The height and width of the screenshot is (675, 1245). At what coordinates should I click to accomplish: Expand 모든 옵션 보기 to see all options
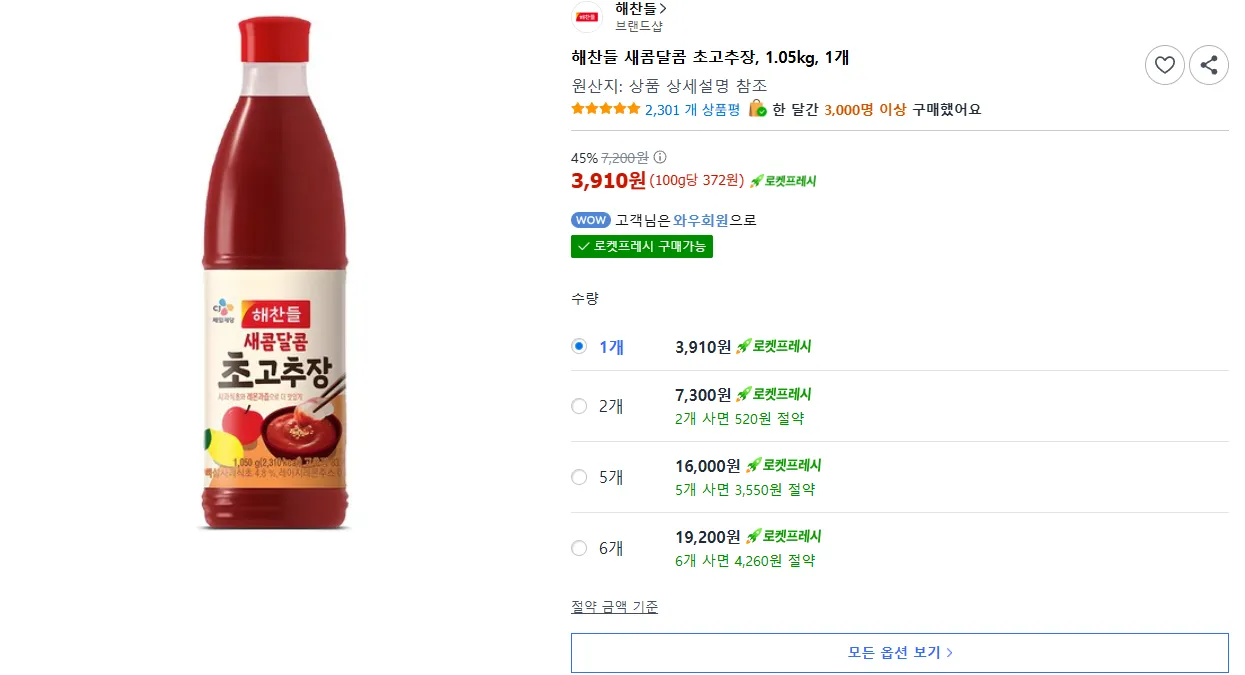pos(899,652)
